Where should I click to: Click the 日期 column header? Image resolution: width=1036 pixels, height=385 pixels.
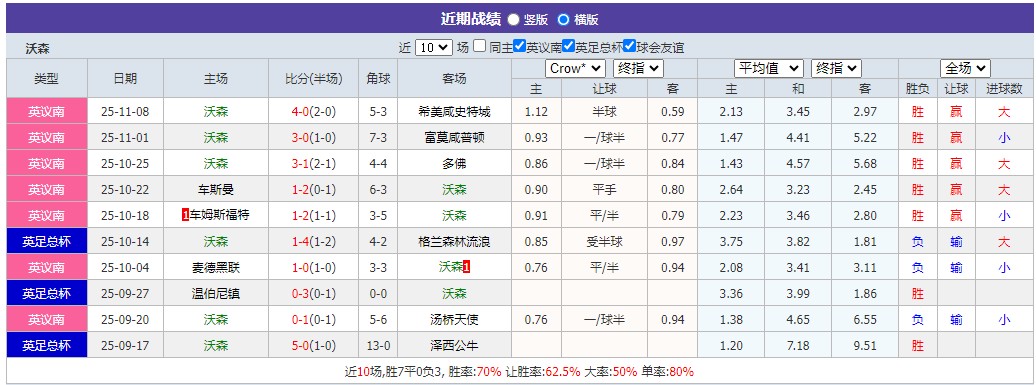[x=125, y=79]
